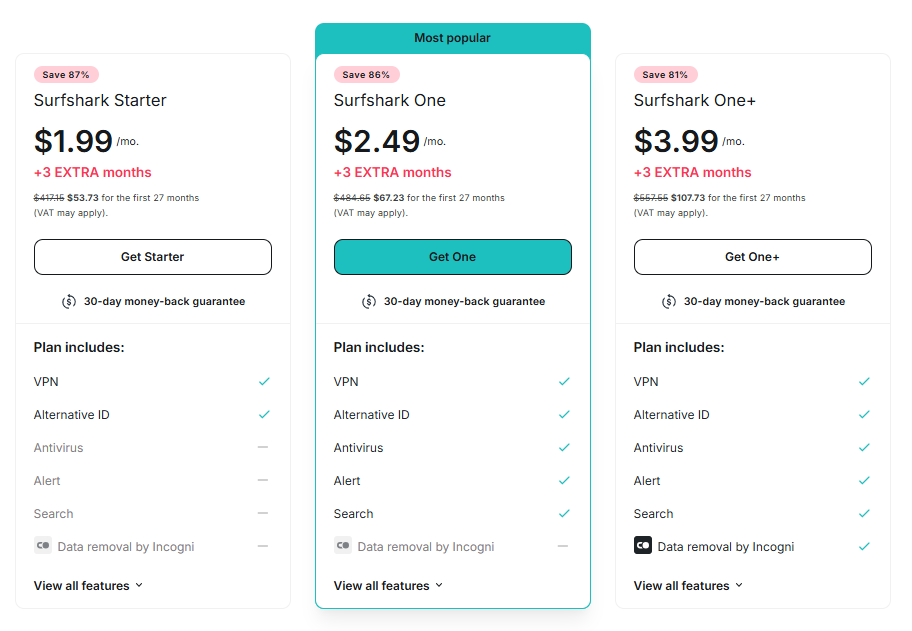Click the Antivirus checkmark in Surfshark One
The width and height of the screenshot is (912, 631).
pos(564,447)
